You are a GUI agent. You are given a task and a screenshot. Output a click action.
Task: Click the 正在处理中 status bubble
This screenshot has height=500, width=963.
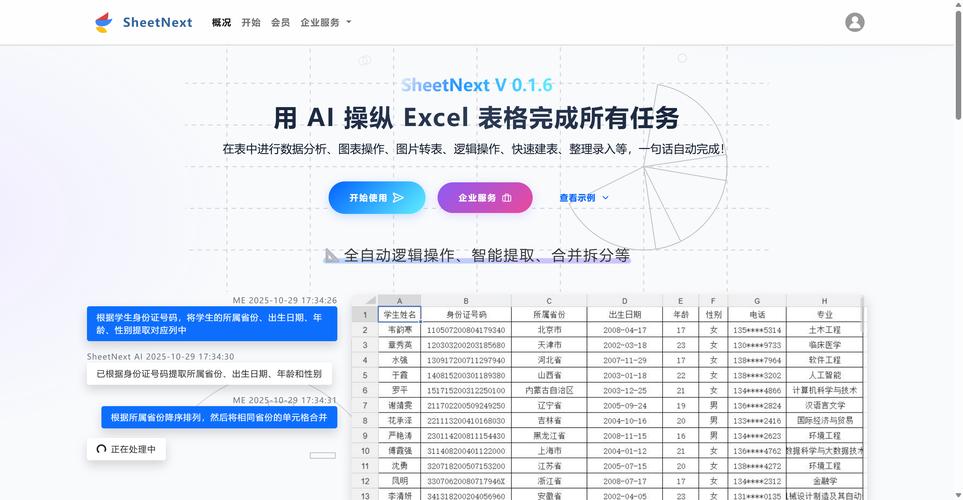(126, 449)
